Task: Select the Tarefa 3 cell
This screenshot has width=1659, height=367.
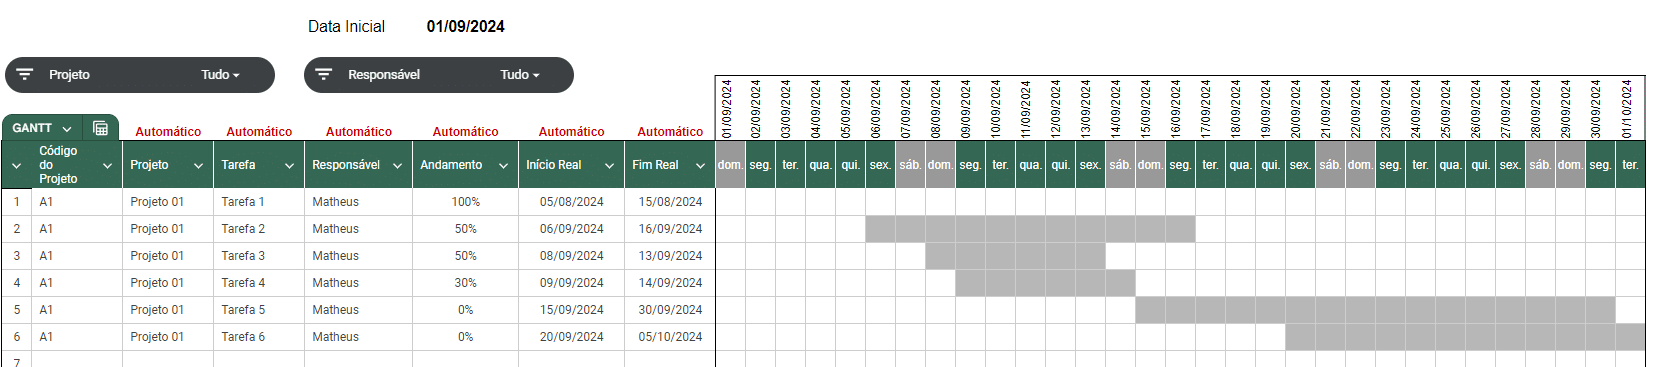Action: [x=258, y=256]
